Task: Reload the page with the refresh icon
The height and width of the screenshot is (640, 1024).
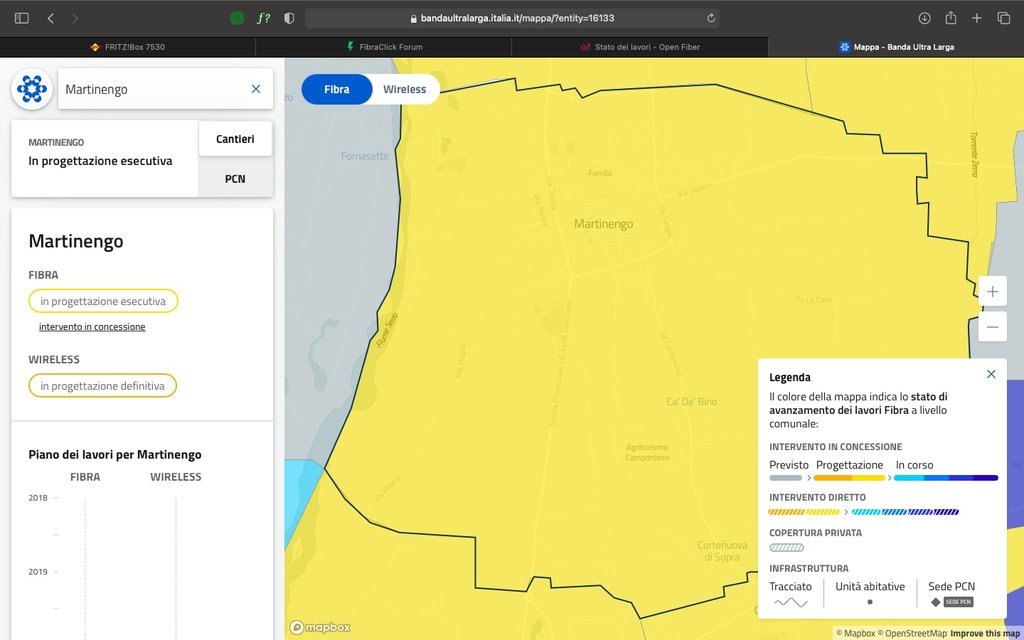Action: point(711,18)
